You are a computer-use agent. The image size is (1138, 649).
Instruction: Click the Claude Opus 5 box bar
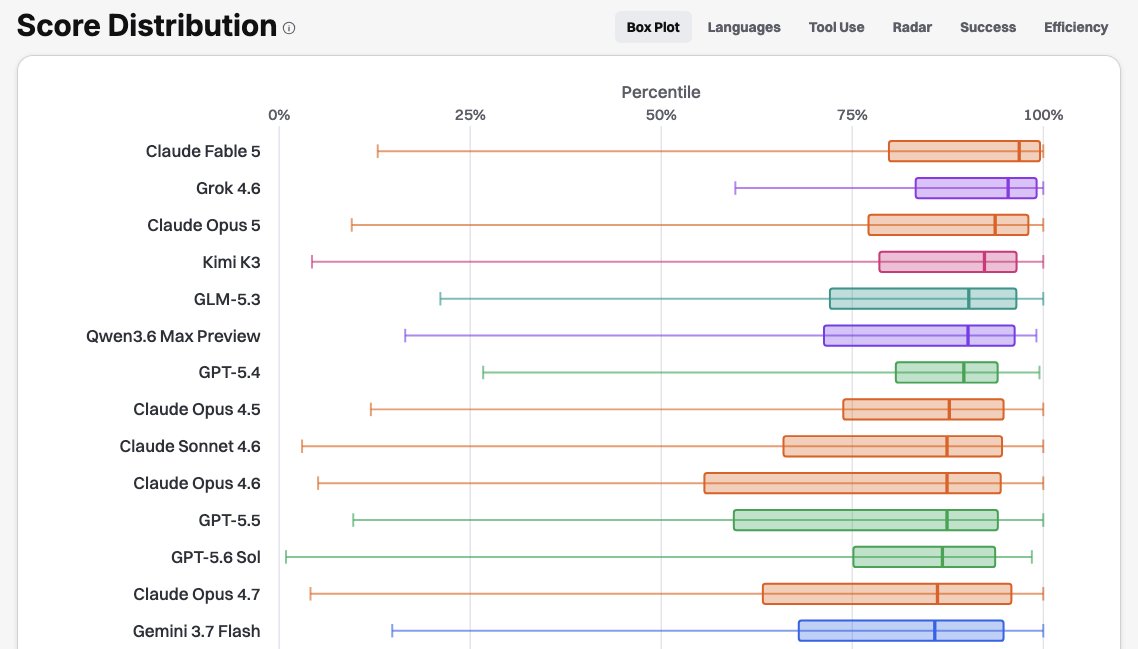(949, 225)
